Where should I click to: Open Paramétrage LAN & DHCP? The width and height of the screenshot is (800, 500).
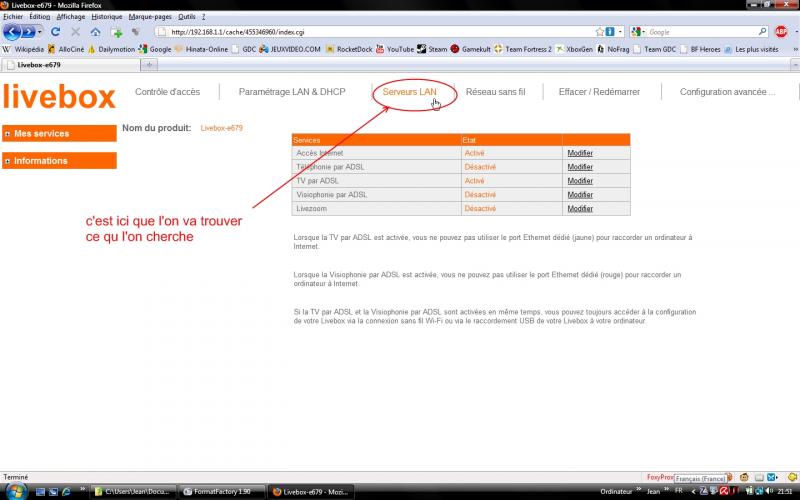point(292,92)
